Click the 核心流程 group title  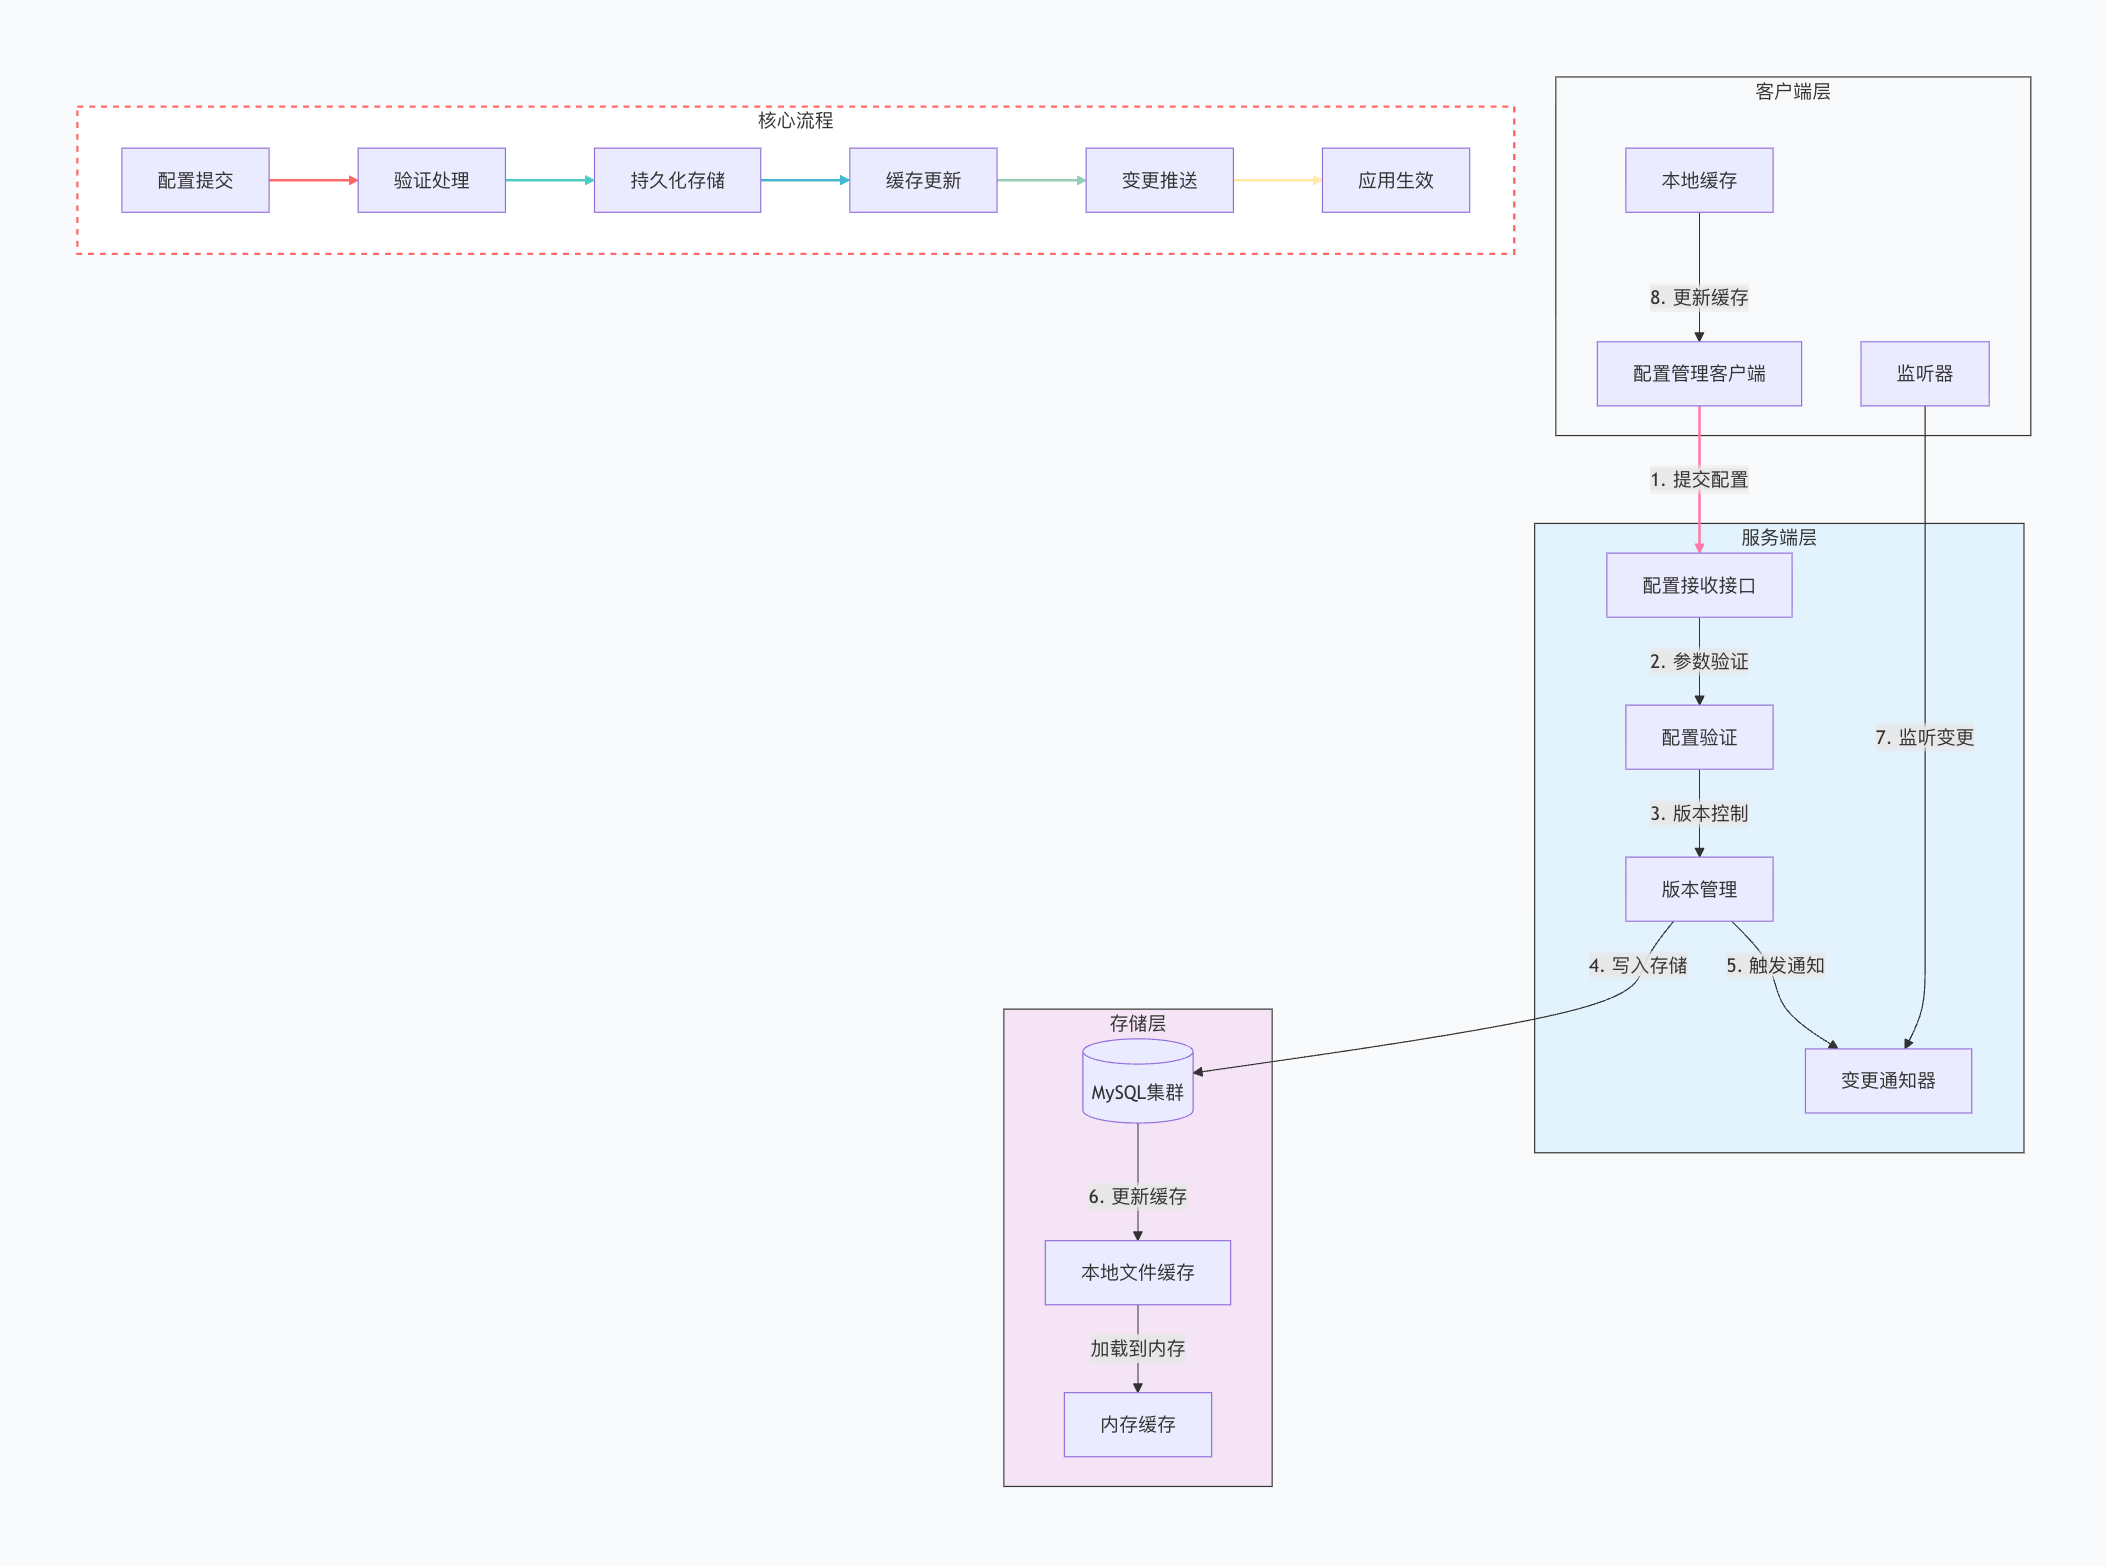click(x=795, y=120)
